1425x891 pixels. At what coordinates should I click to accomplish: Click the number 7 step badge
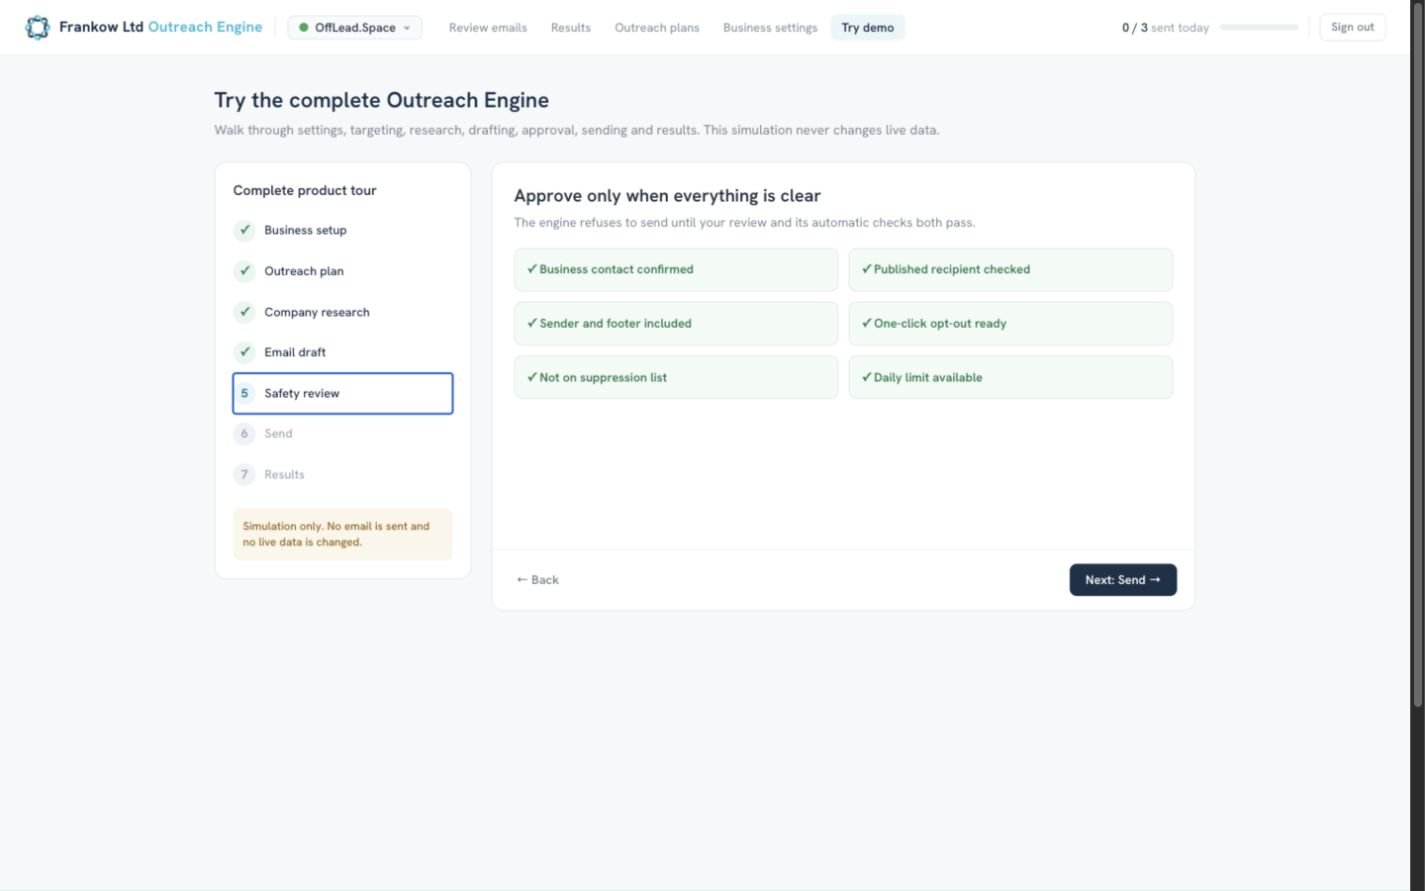tap(245, 474)
